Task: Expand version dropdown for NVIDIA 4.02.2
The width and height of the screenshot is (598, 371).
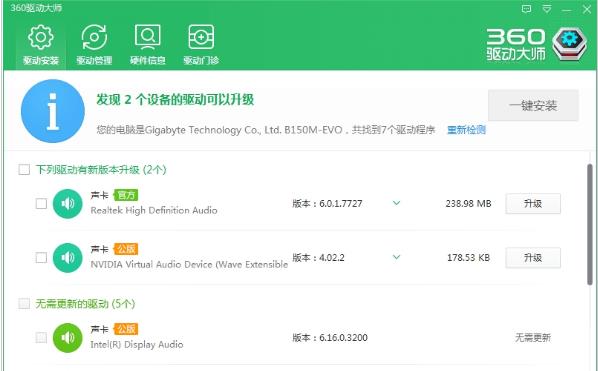Action: (397, 257)
